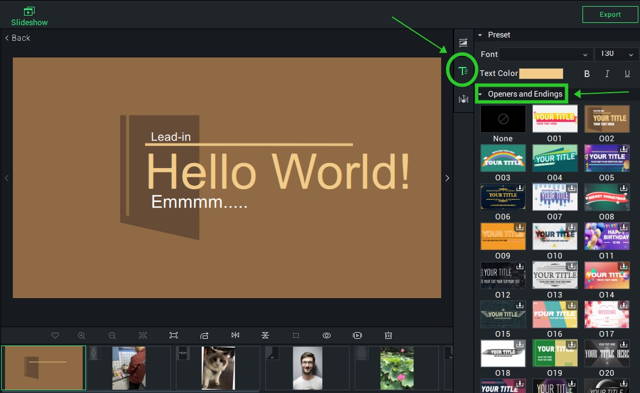
Task: Select title preset 012
Action: click(x=503, y=275)
